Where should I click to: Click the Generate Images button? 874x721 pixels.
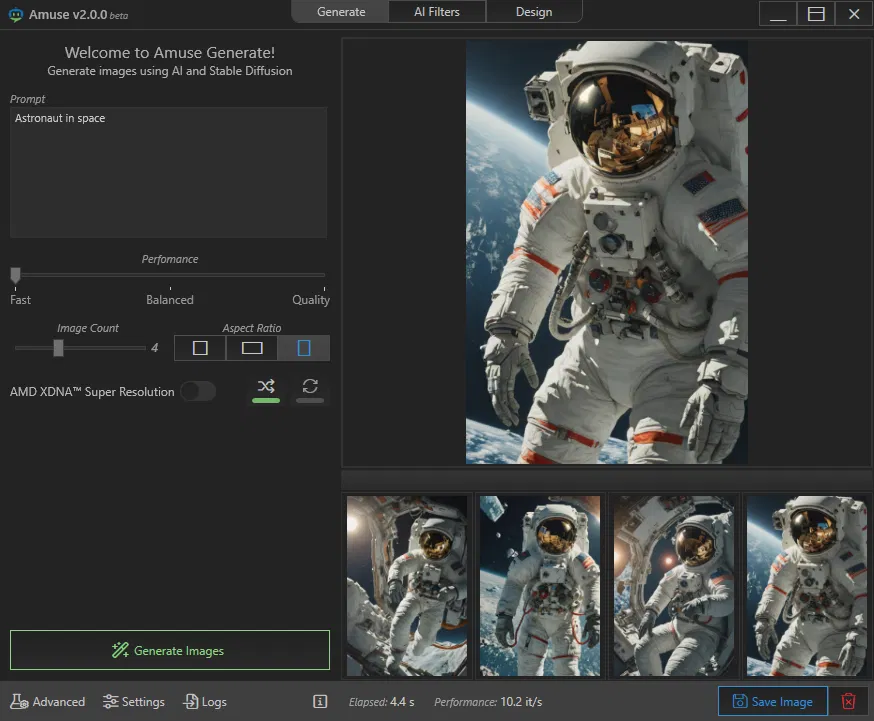[170, 650]
